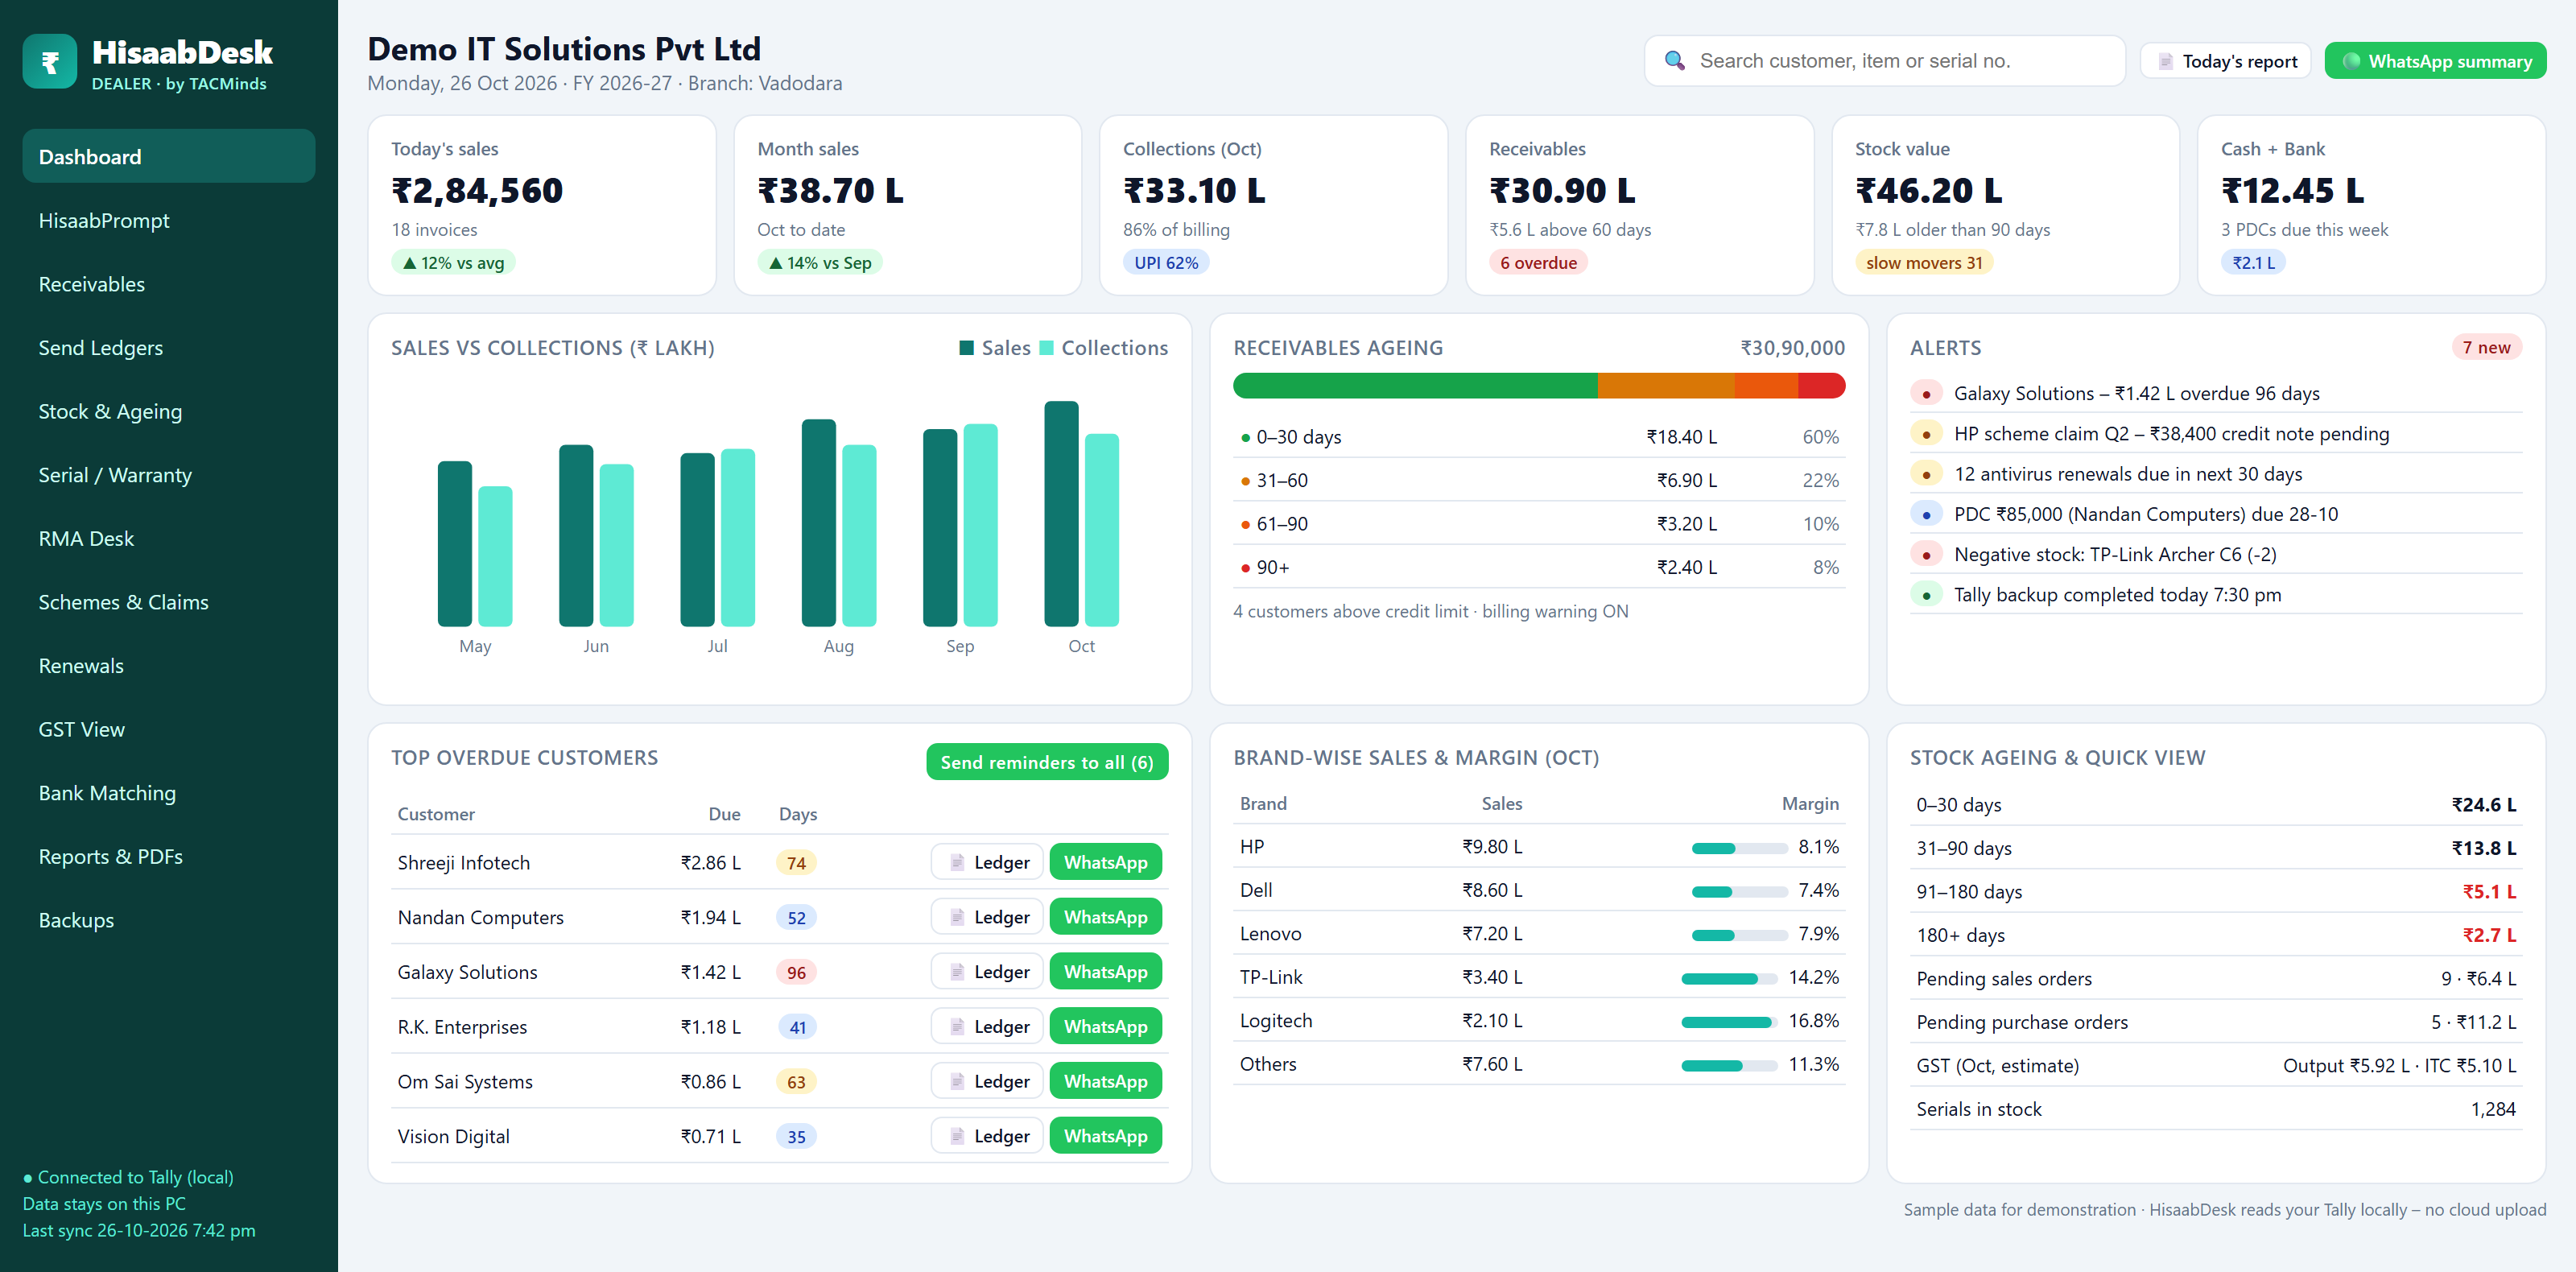
Task: Go to Stock & Ageing section
Action: point(169,411)
